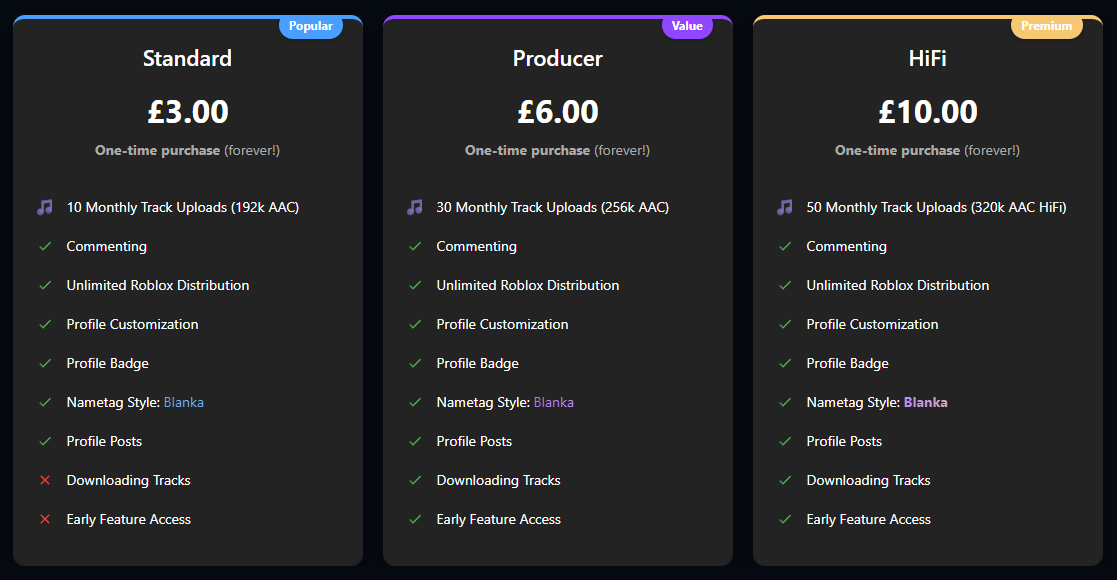Click the blue Popular badge
This screenshot has height=580, width=1117.
tap(311, 27)
